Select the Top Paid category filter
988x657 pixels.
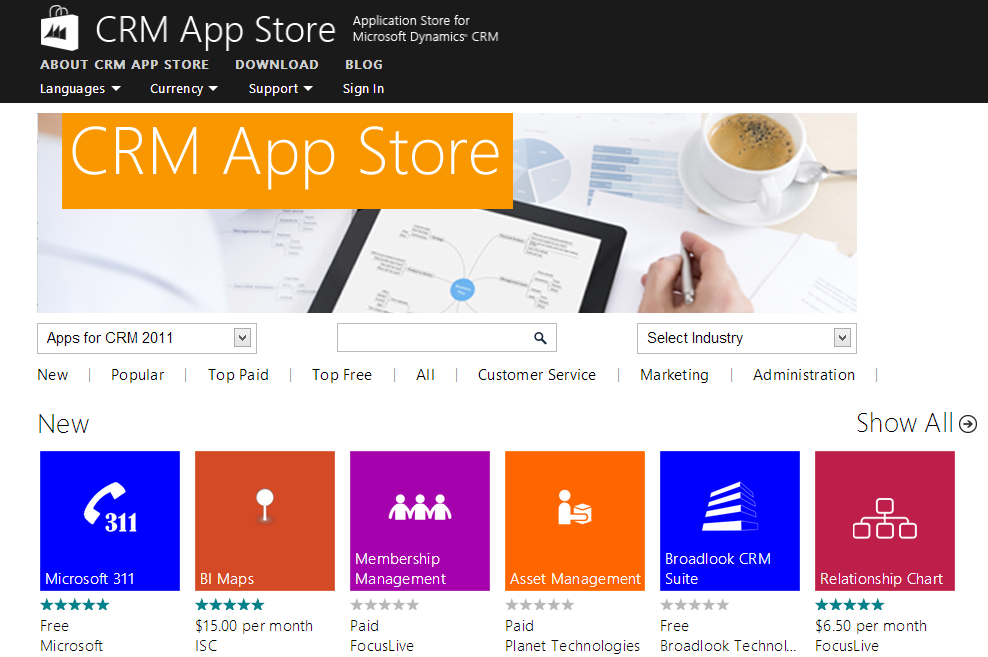pos(238,375)
